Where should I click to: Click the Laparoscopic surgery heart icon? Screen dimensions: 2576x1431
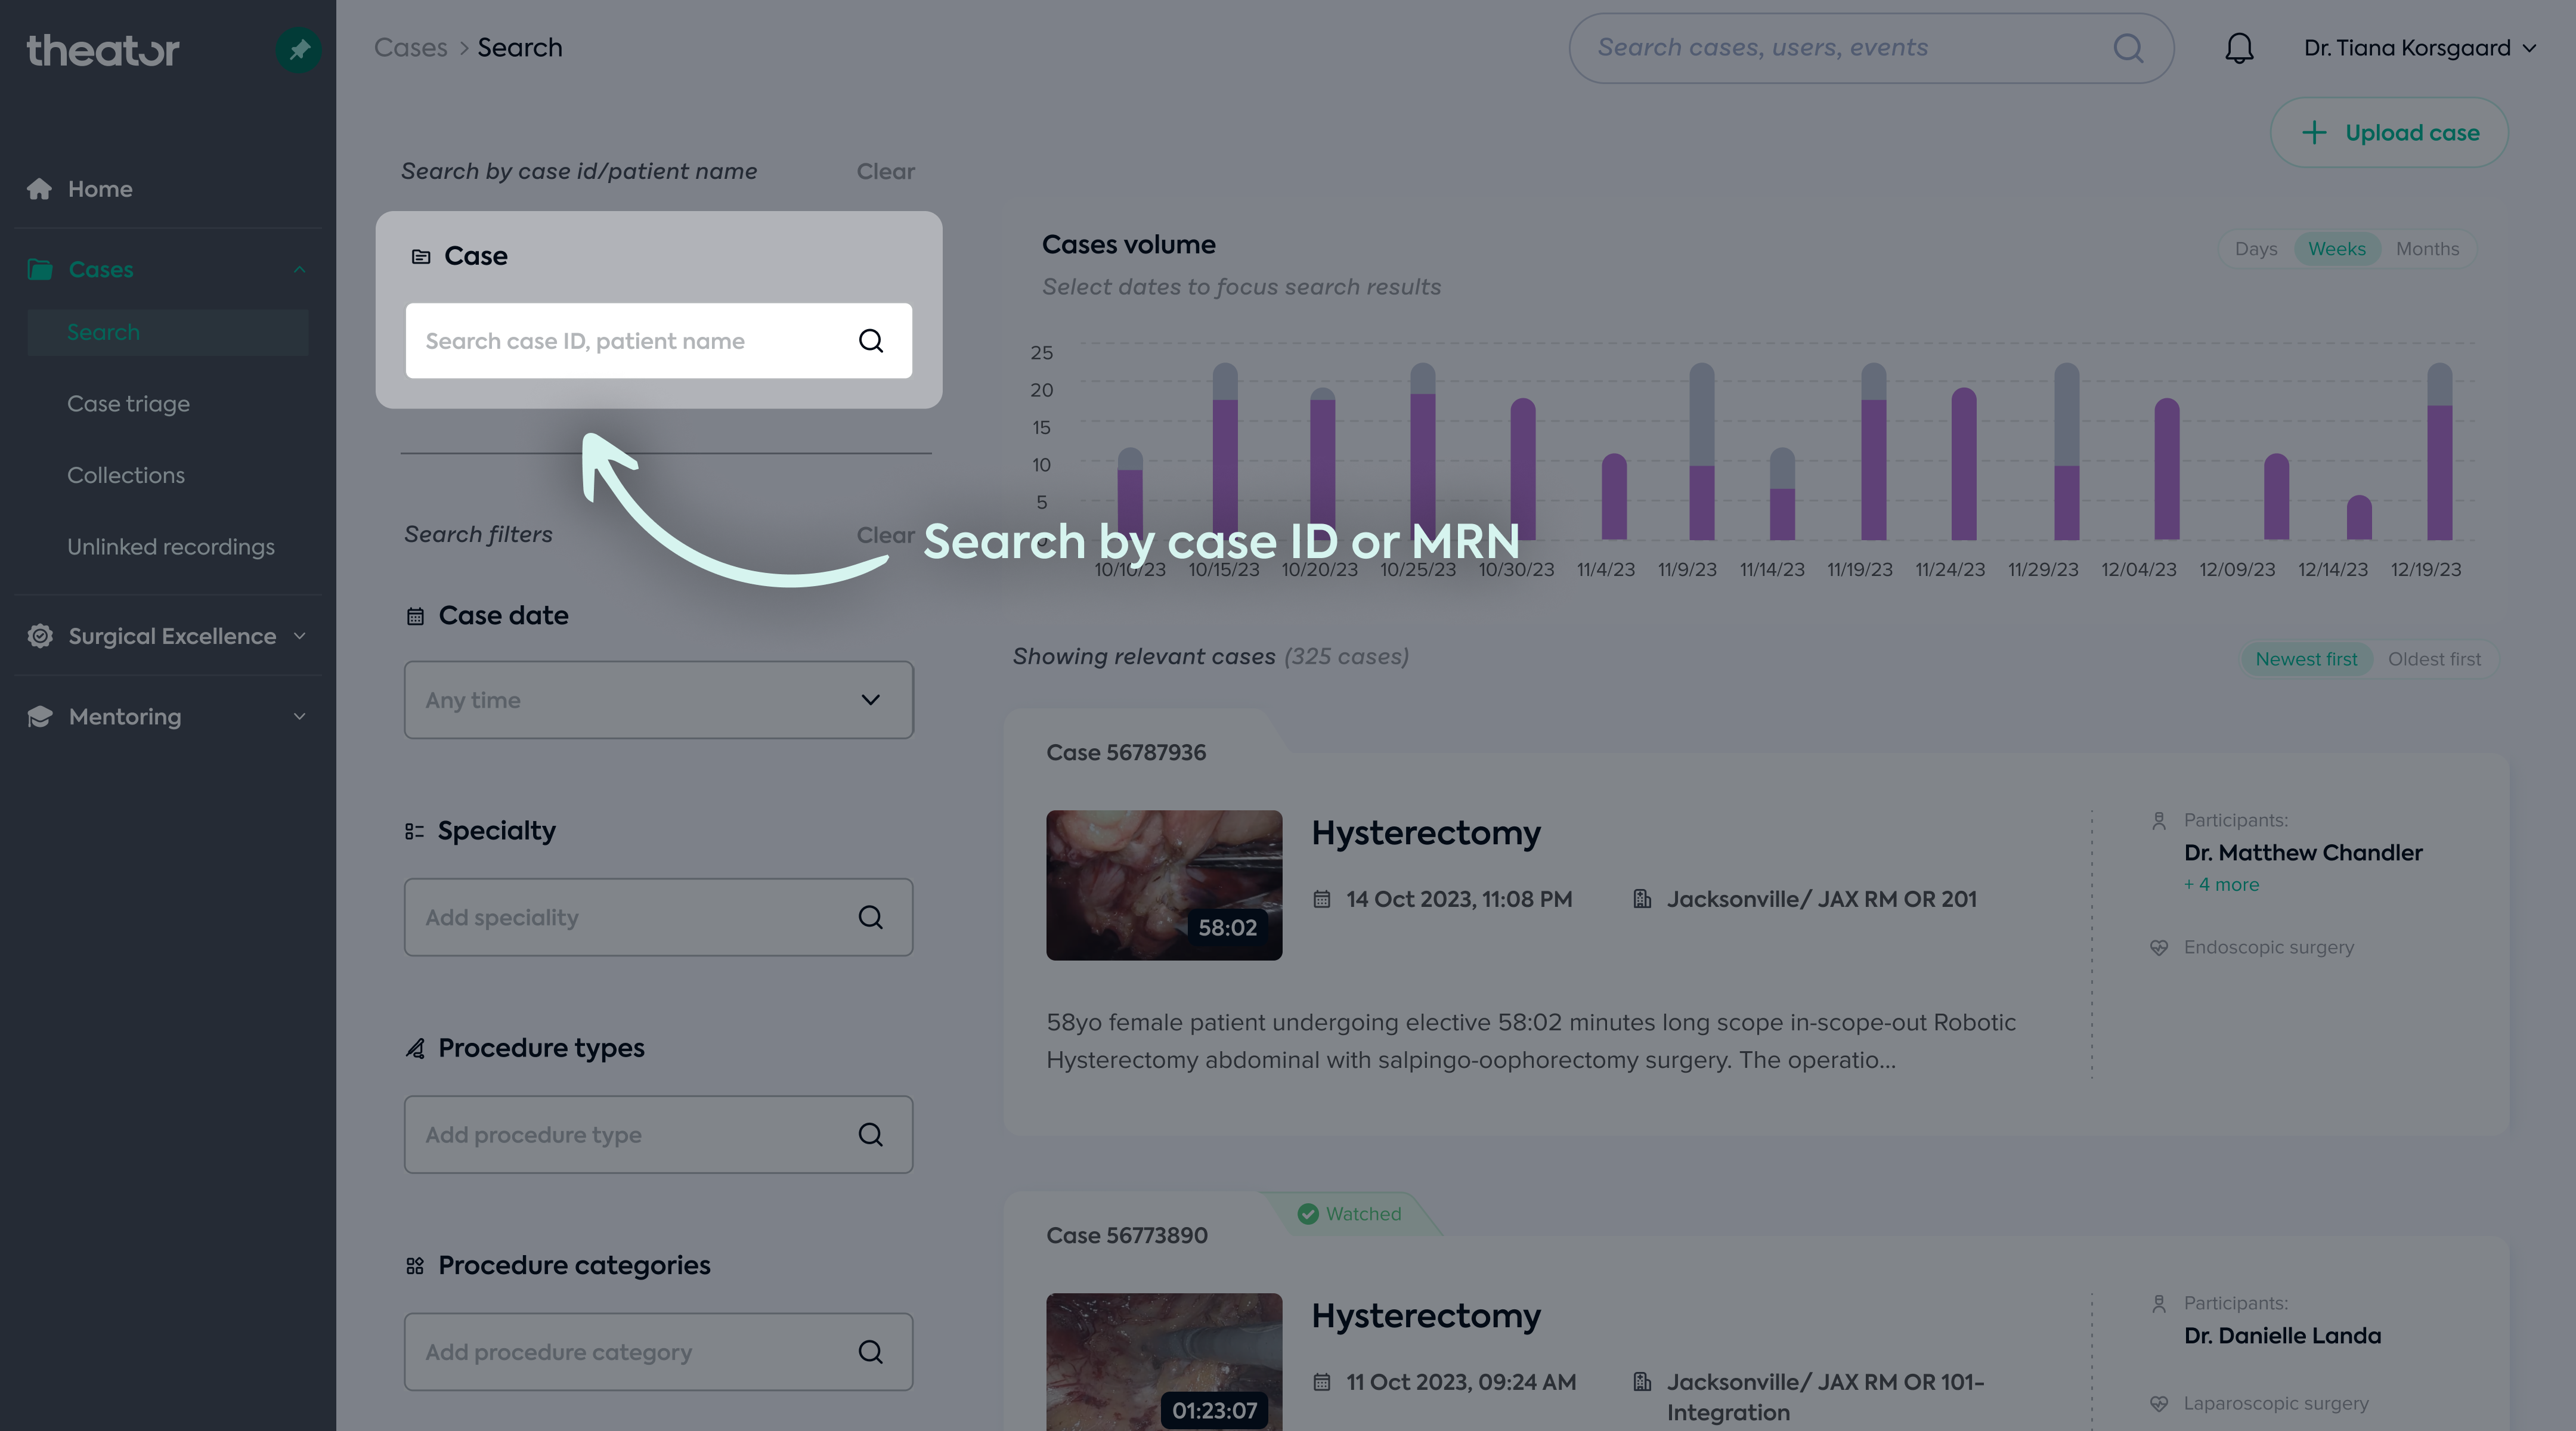pyautogui.click(x=2159, y=1404)
